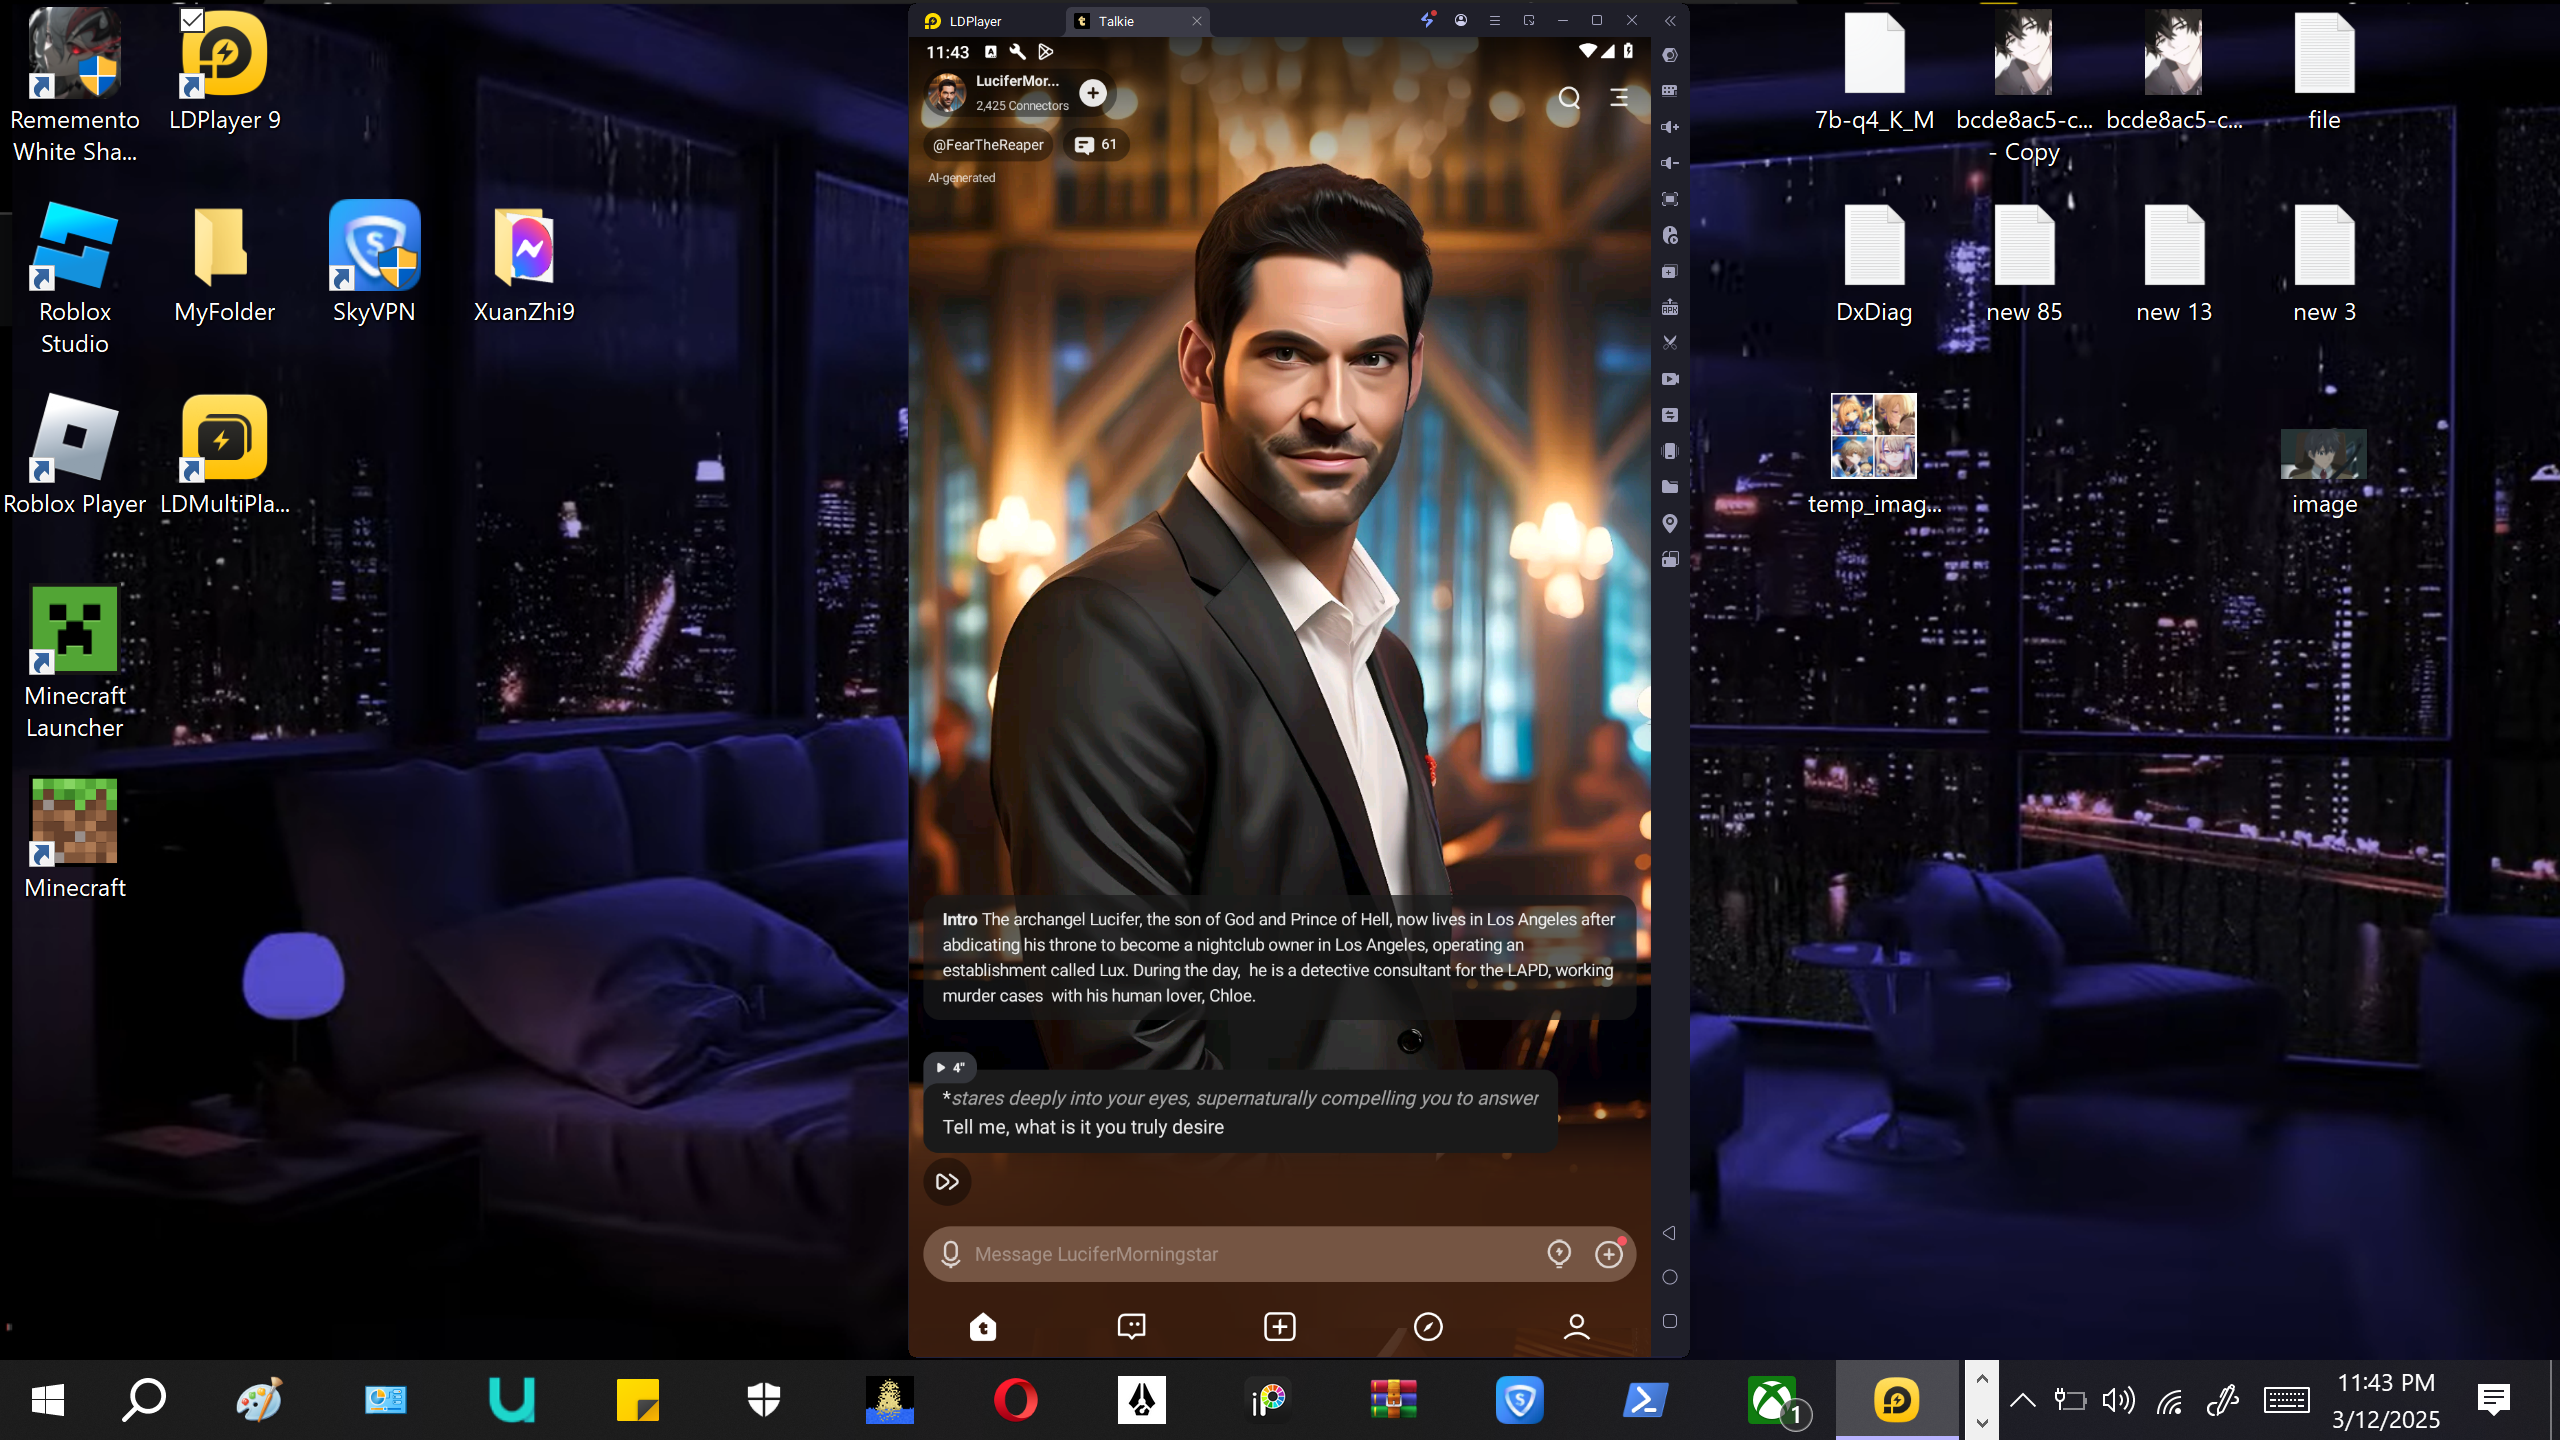Follow LuciferMorningstar with plus button
The width and height of the screenshot is (2560, 1440).
tap(1093, 93)
